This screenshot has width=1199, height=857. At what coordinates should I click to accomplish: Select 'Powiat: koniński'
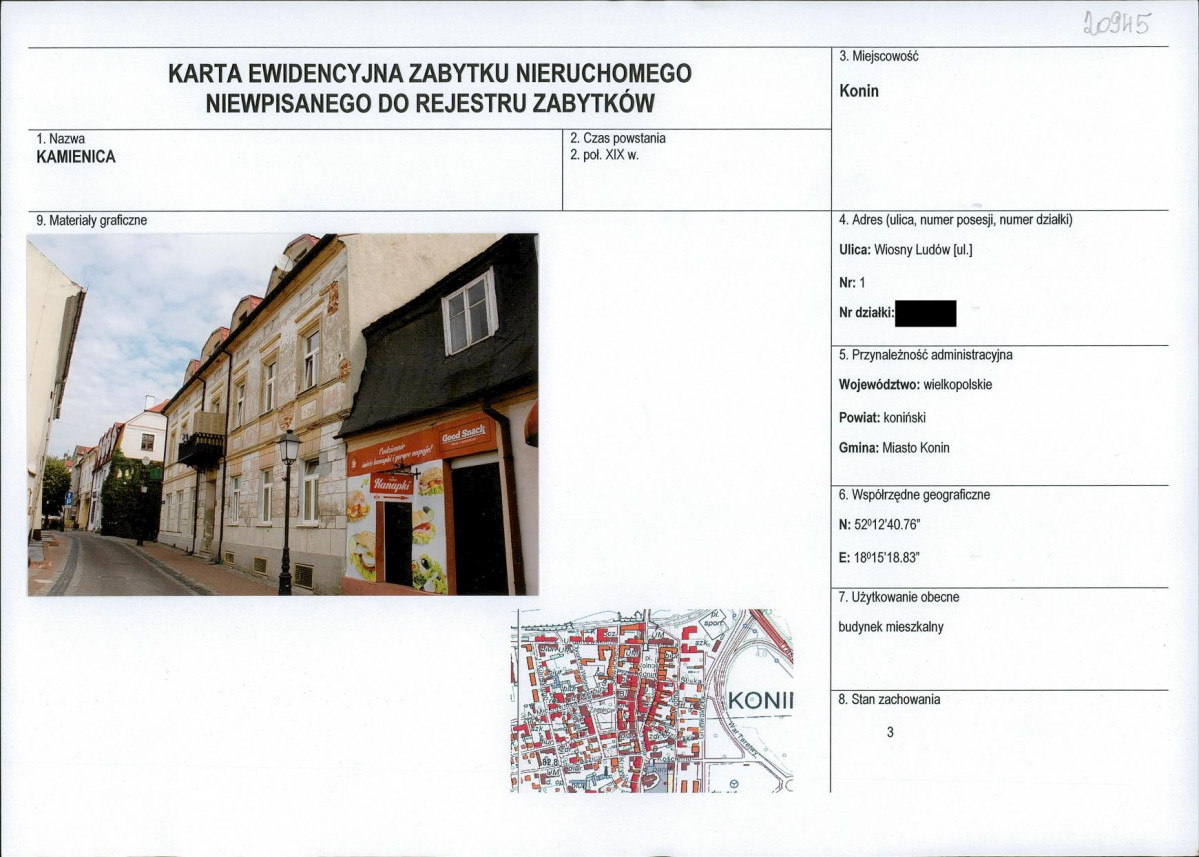882,417
